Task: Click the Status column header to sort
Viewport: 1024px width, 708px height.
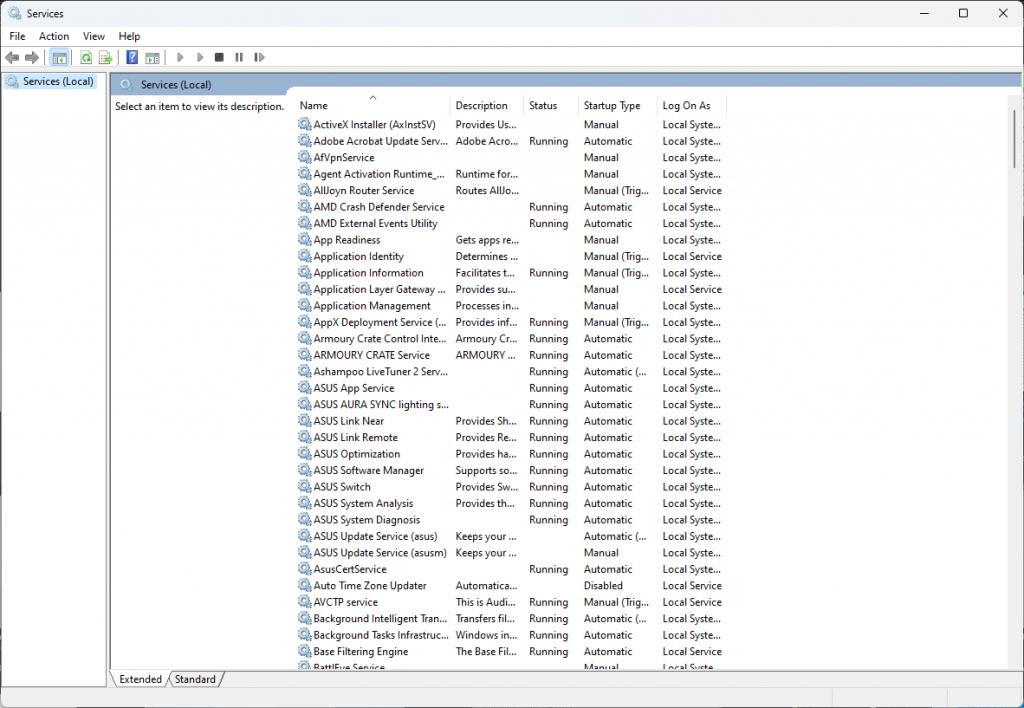Action: (543, 105)
